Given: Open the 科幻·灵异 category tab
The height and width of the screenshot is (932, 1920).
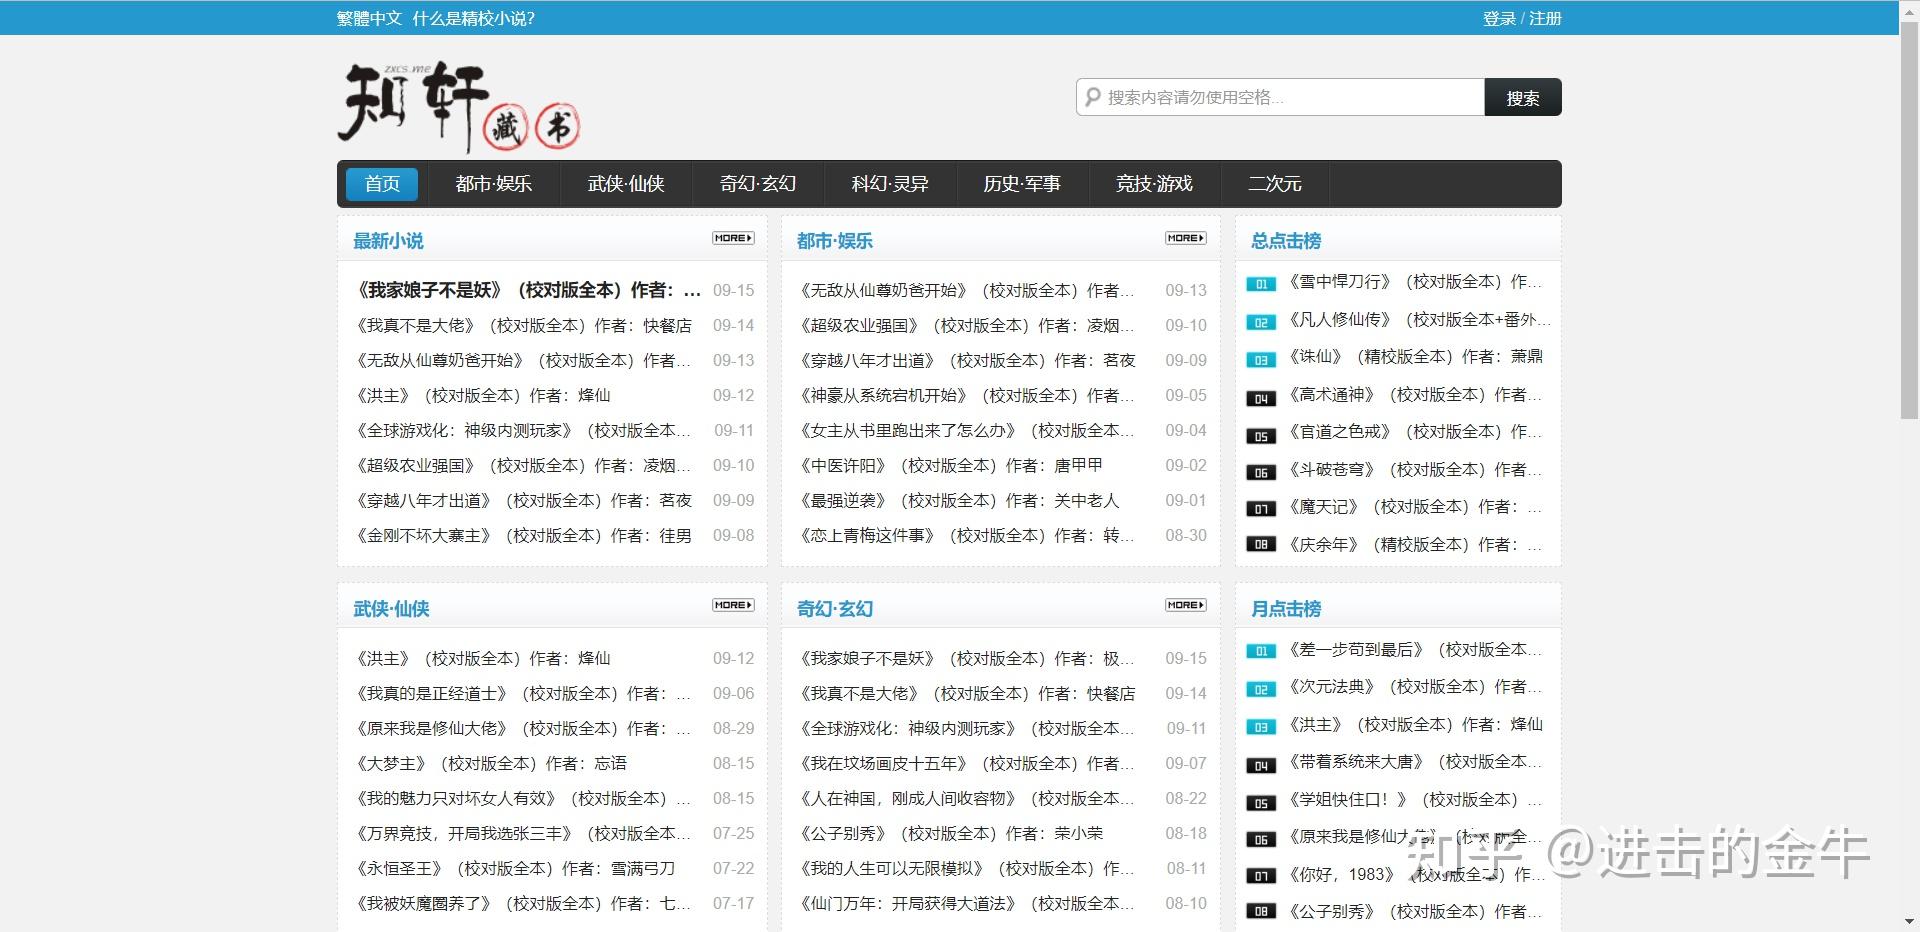Looking at the screenshot, I should (x=889, y=183).
